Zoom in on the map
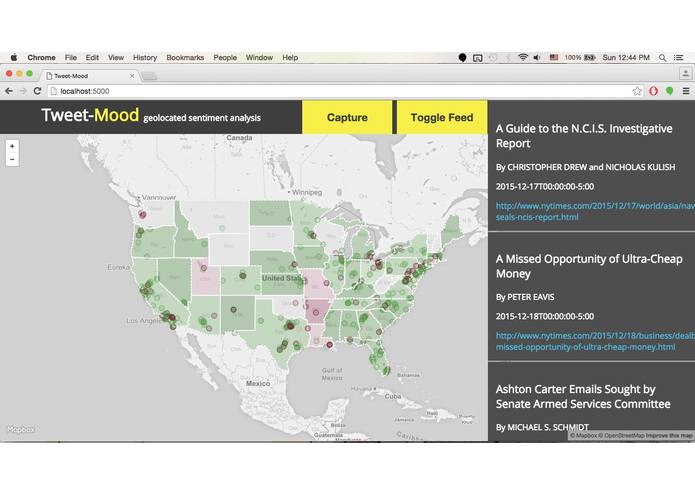This screenshot has width=695, height=494. (x=12, y=146)
